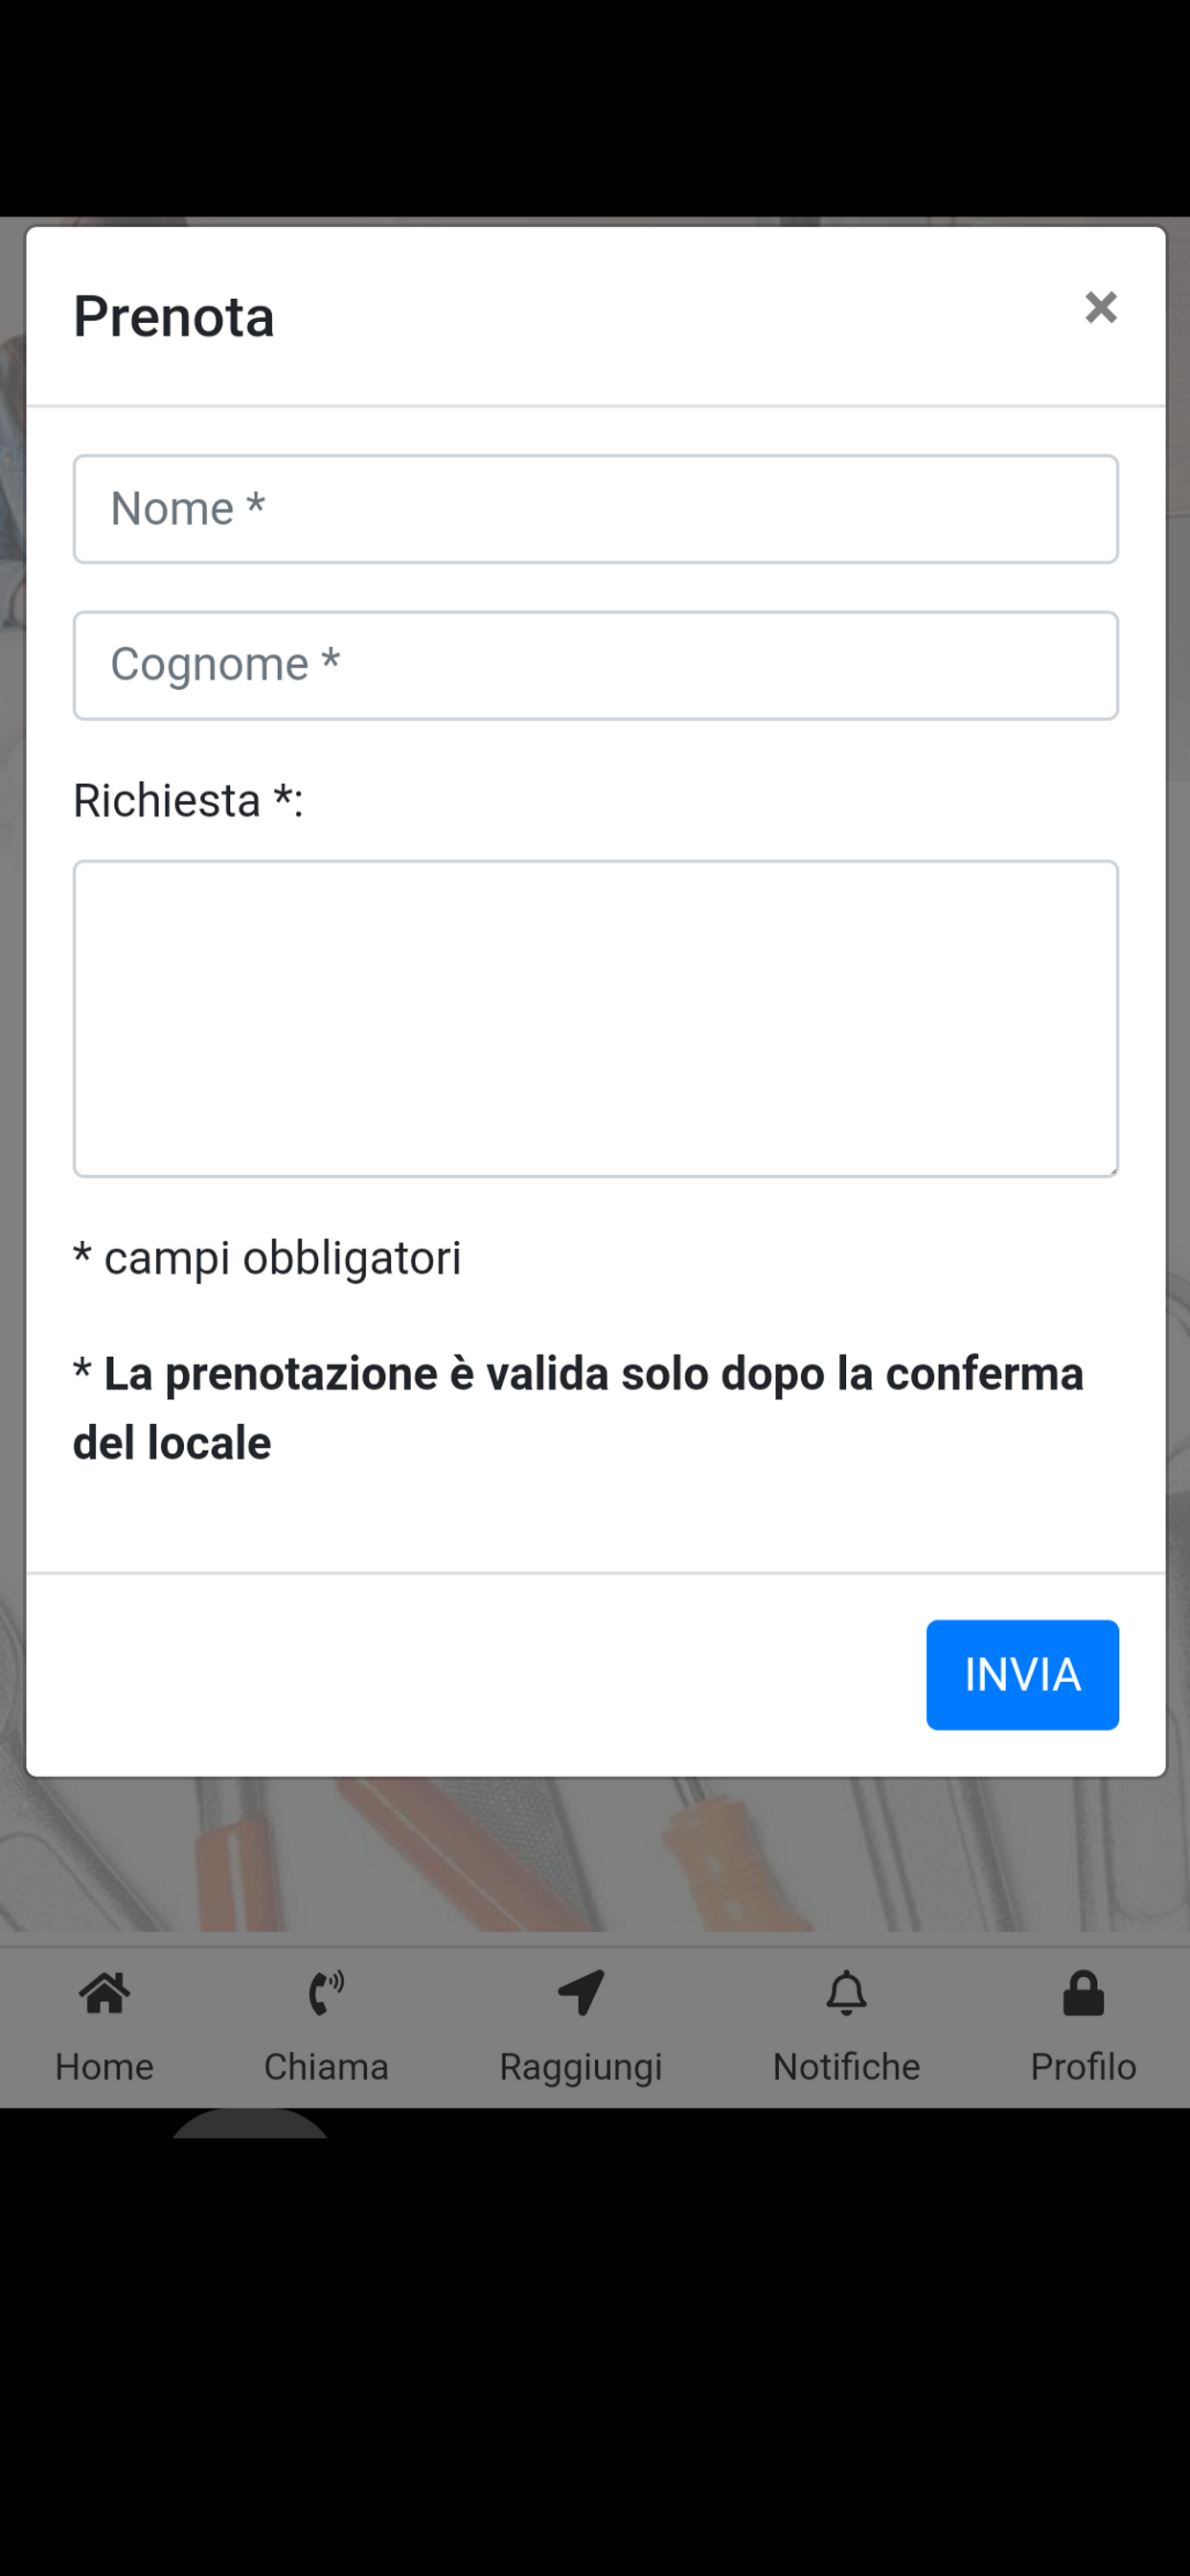The image size is (1190, 2576).
Task: Select the Notifiche tab label
Action: pyautogui.click(x=846, y=2067)
